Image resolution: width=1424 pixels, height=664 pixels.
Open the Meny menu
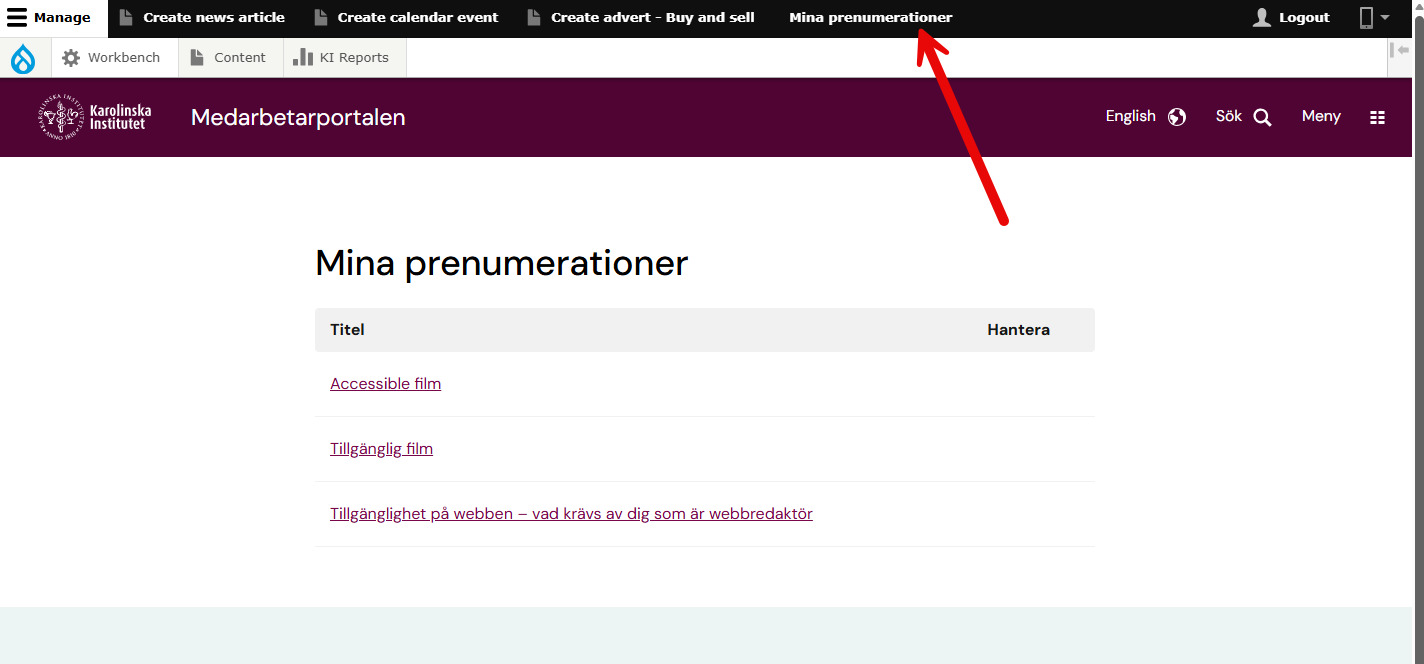click(1320, 116)
